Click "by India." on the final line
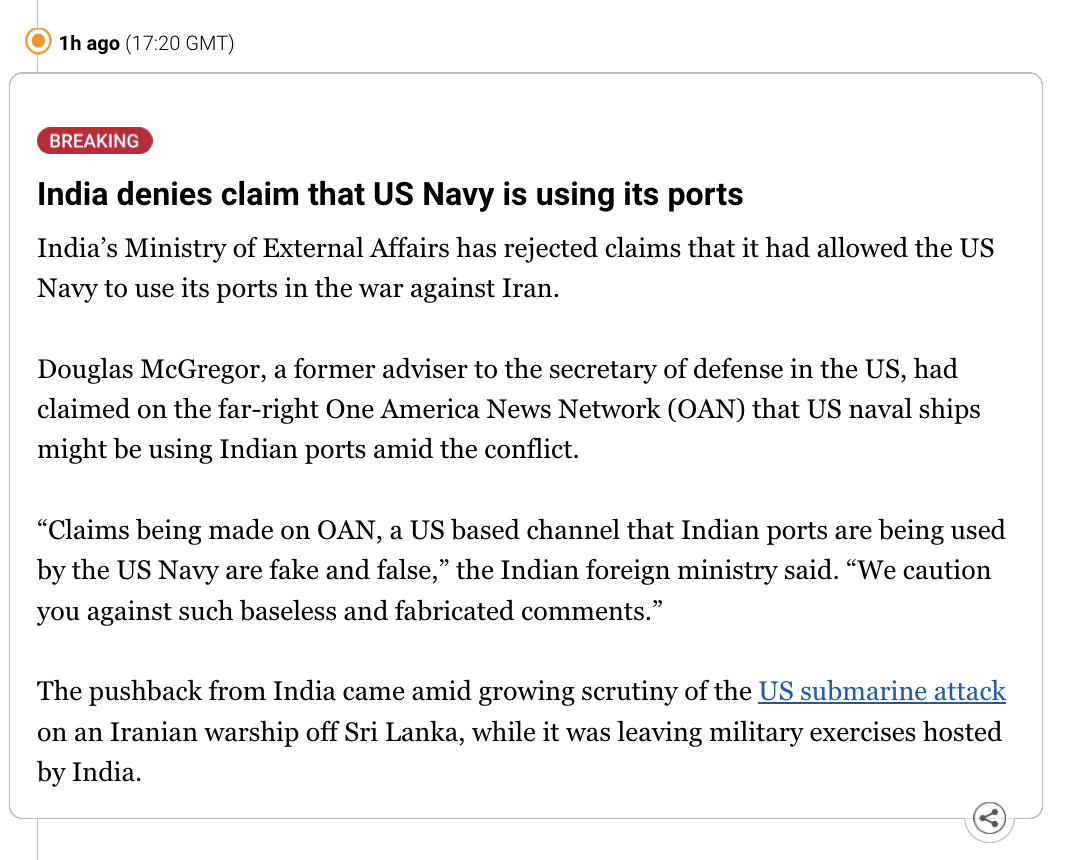Screen dimensions: 1076x860 tap(89, 772)
